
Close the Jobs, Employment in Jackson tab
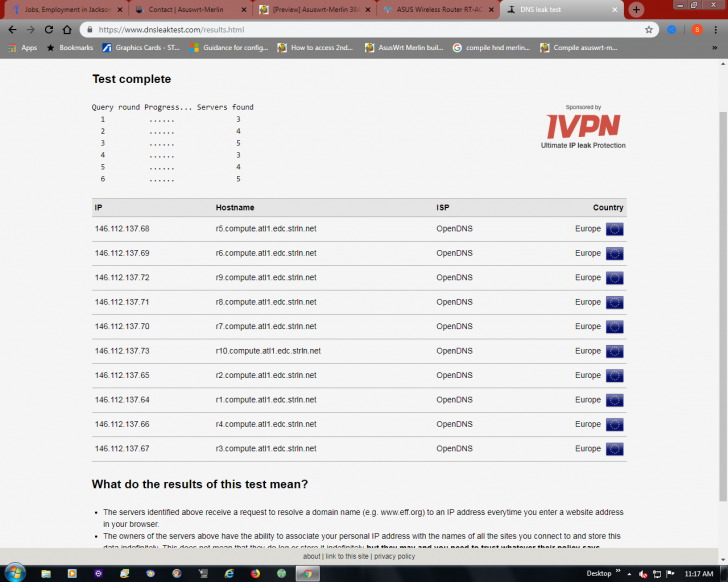(120, 10)
